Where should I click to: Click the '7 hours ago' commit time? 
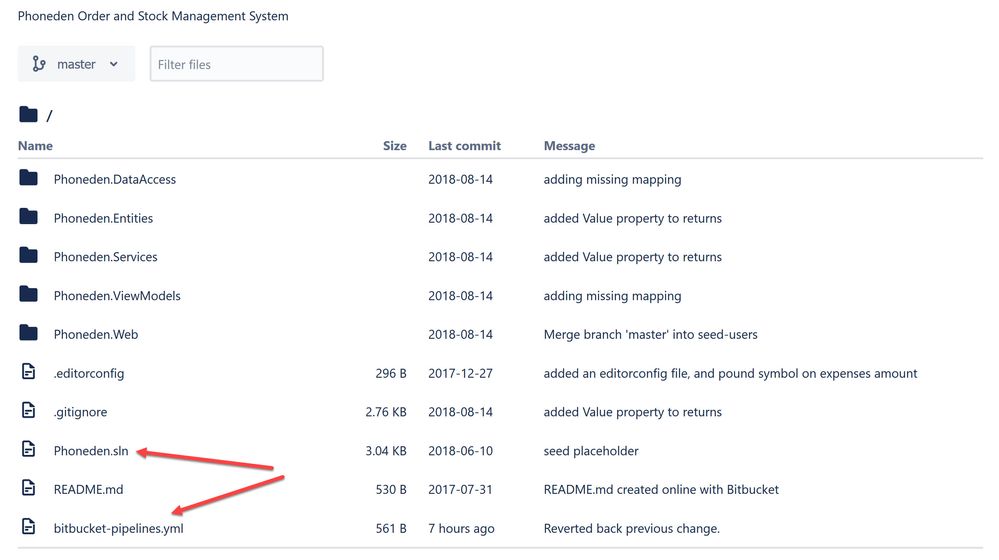point(461,529)
